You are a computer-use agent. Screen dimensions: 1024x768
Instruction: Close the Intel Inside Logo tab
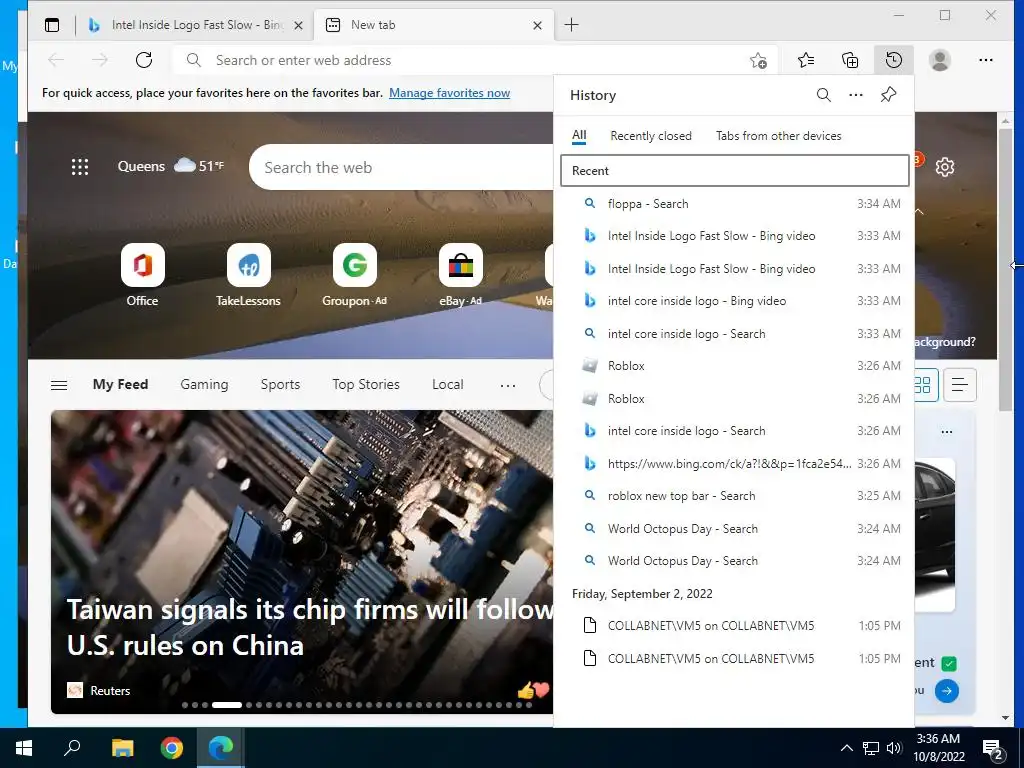point(298,25)
